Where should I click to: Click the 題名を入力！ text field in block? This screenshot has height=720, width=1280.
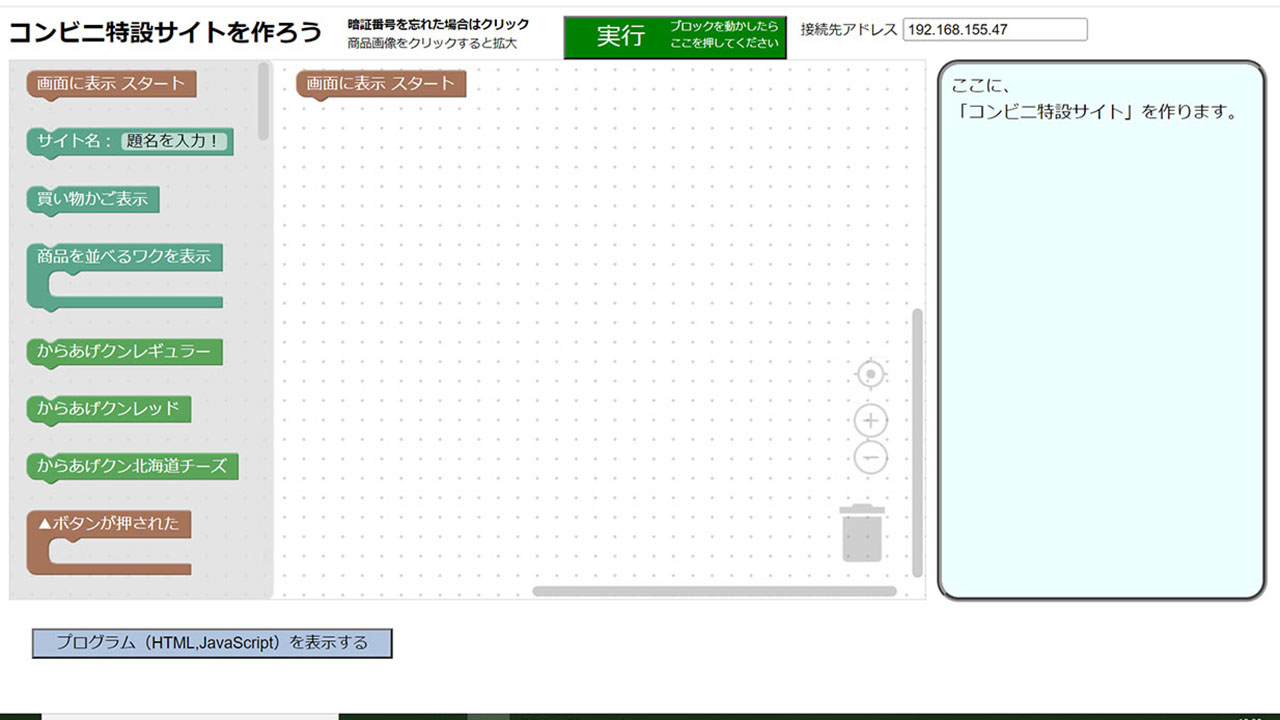click(175, 142)
